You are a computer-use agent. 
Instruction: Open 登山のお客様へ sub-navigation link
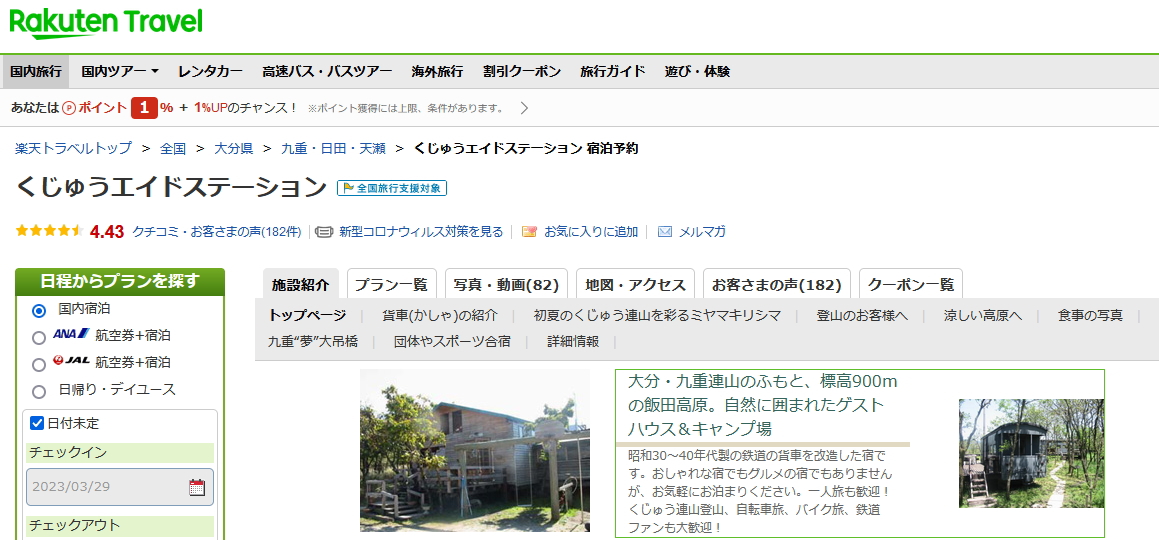(x=862, y=315)
